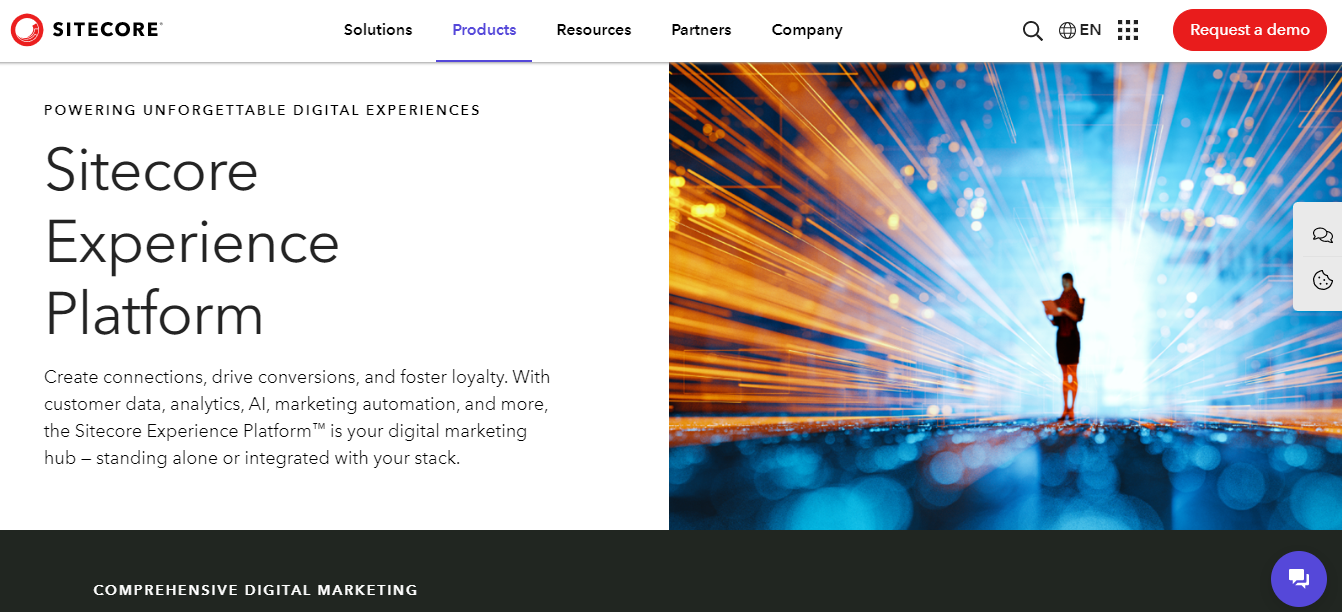Image resolution: width=1342 pixels, height=612 pixels.
Task: Expand the Partners menu
Action: pos(701,30)
